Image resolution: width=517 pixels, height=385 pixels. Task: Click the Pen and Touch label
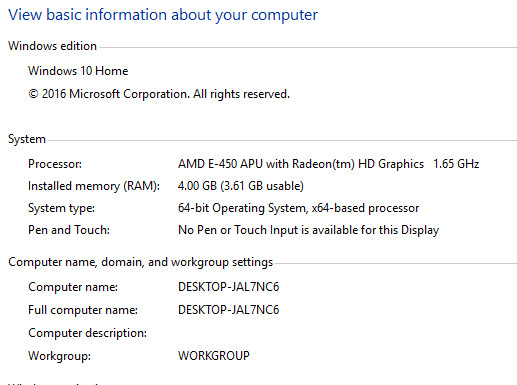(x=69, y=230)
